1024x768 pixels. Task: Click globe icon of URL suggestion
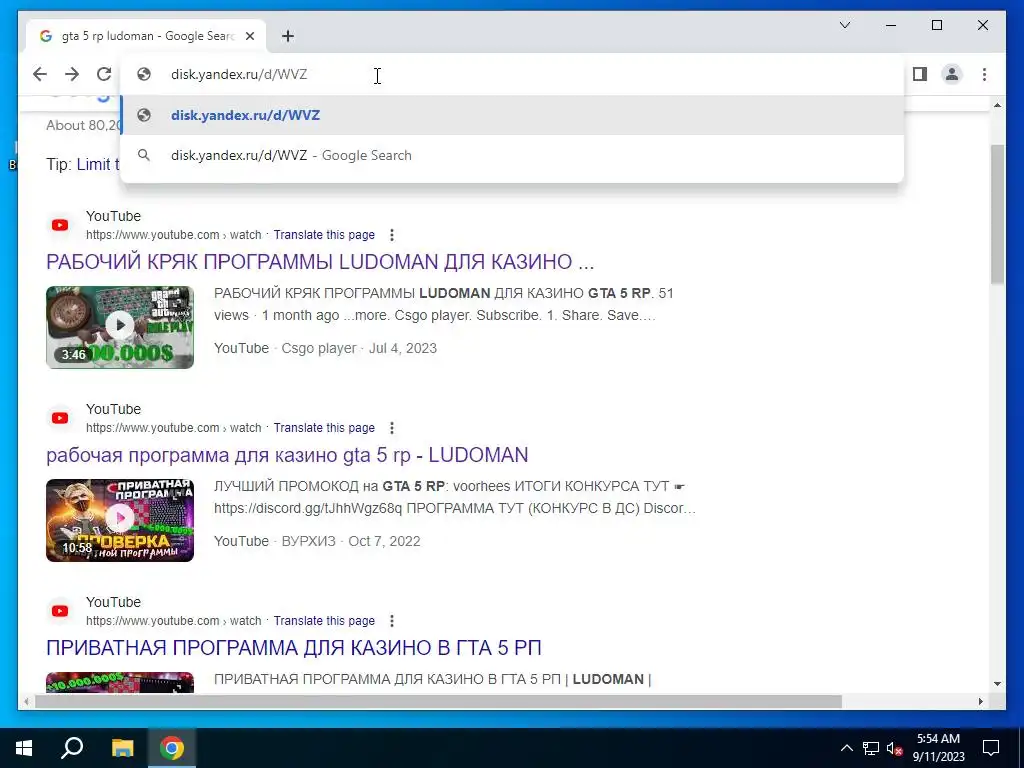pyautogui.click(x=144, y=115)
